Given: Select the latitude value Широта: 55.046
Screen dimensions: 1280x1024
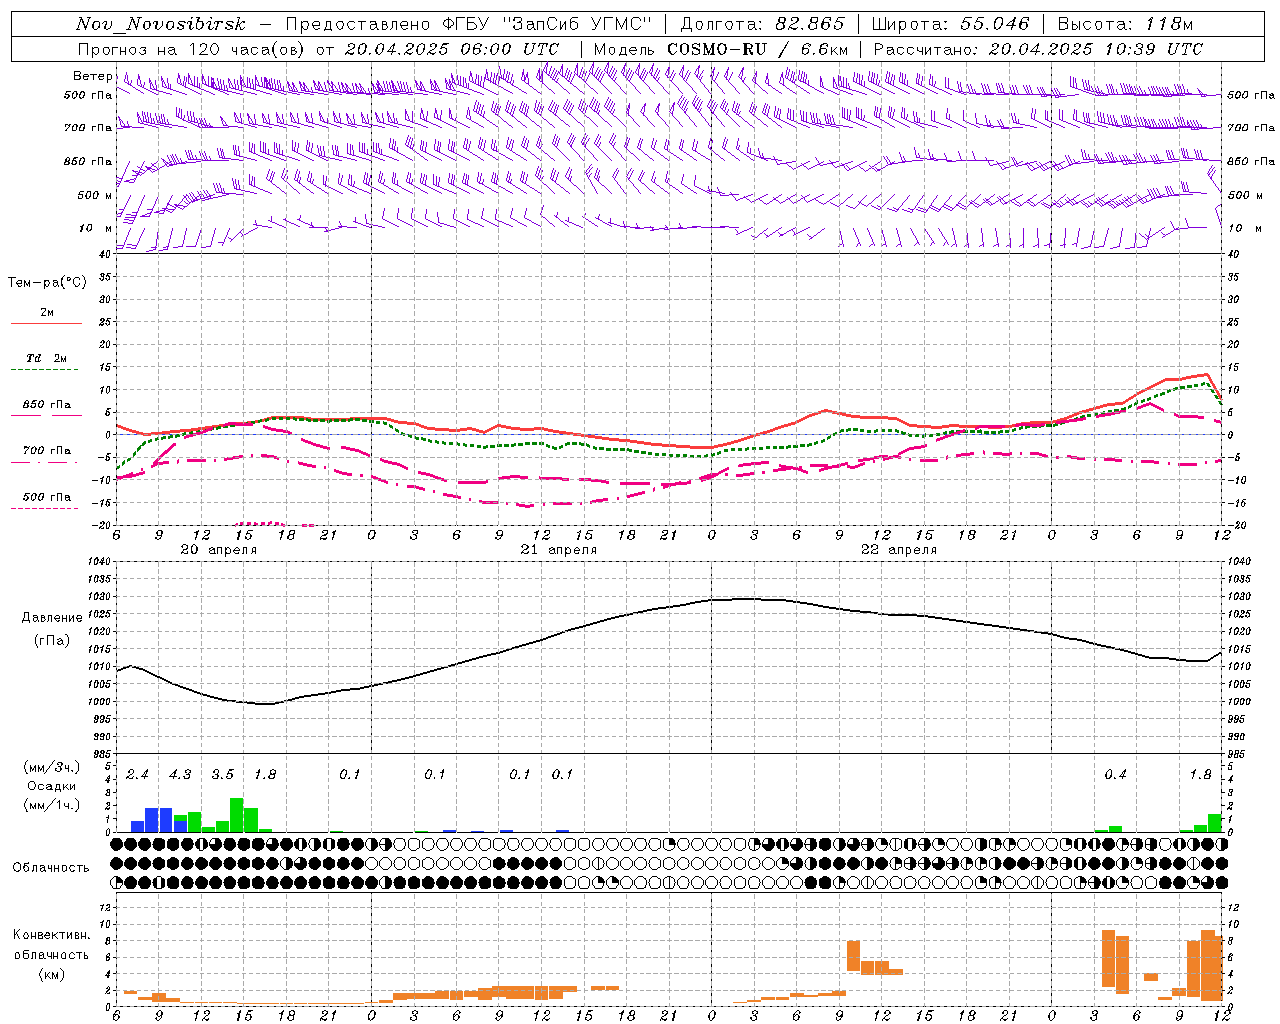Looking at the screenshot, I should [950, 24].
